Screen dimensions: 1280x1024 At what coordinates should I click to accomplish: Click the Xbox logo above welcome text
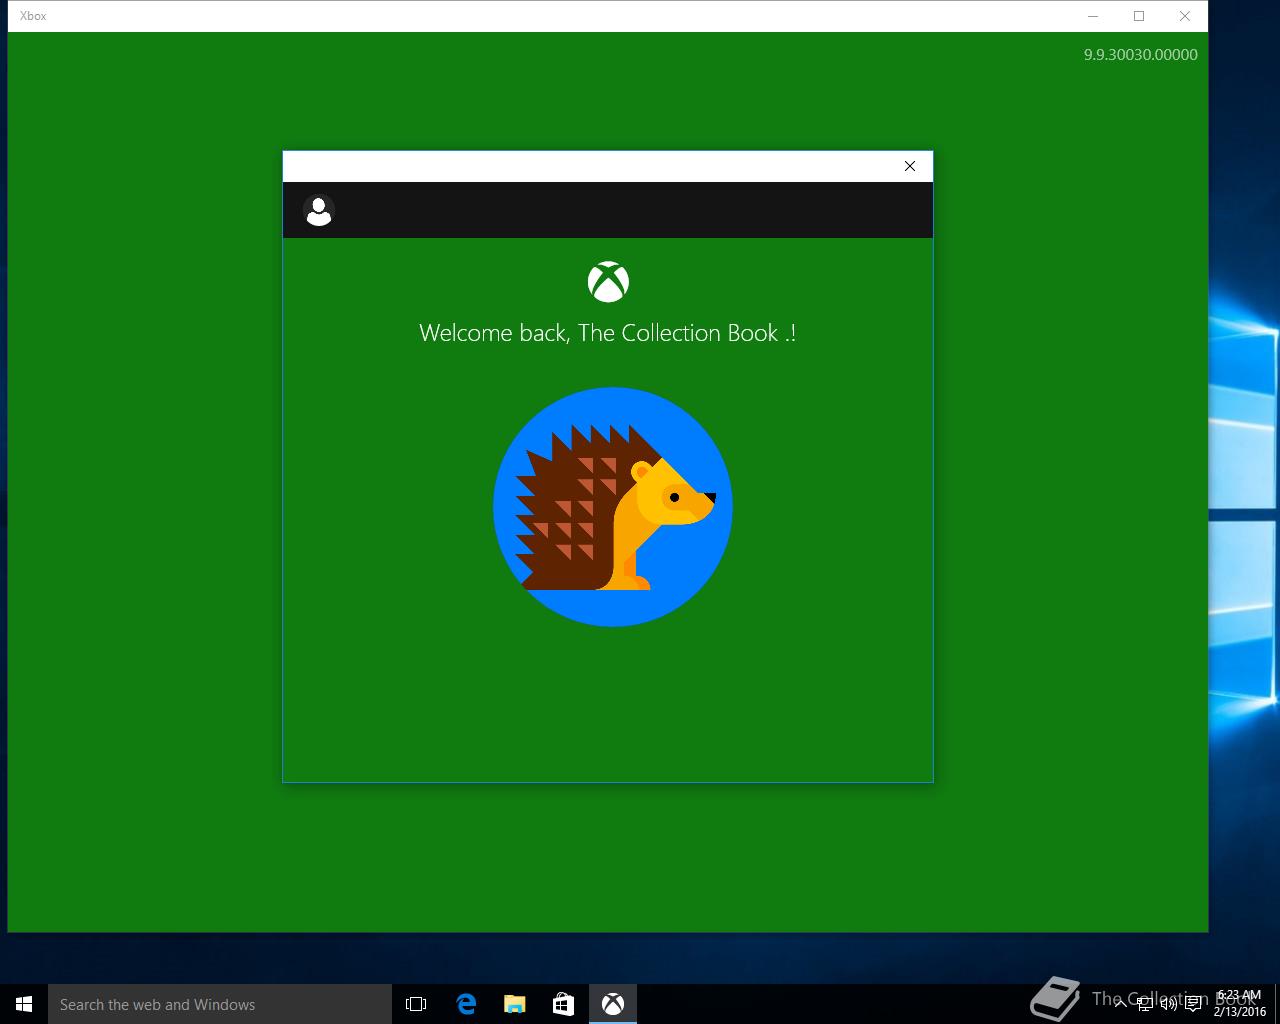click(608, 282)
